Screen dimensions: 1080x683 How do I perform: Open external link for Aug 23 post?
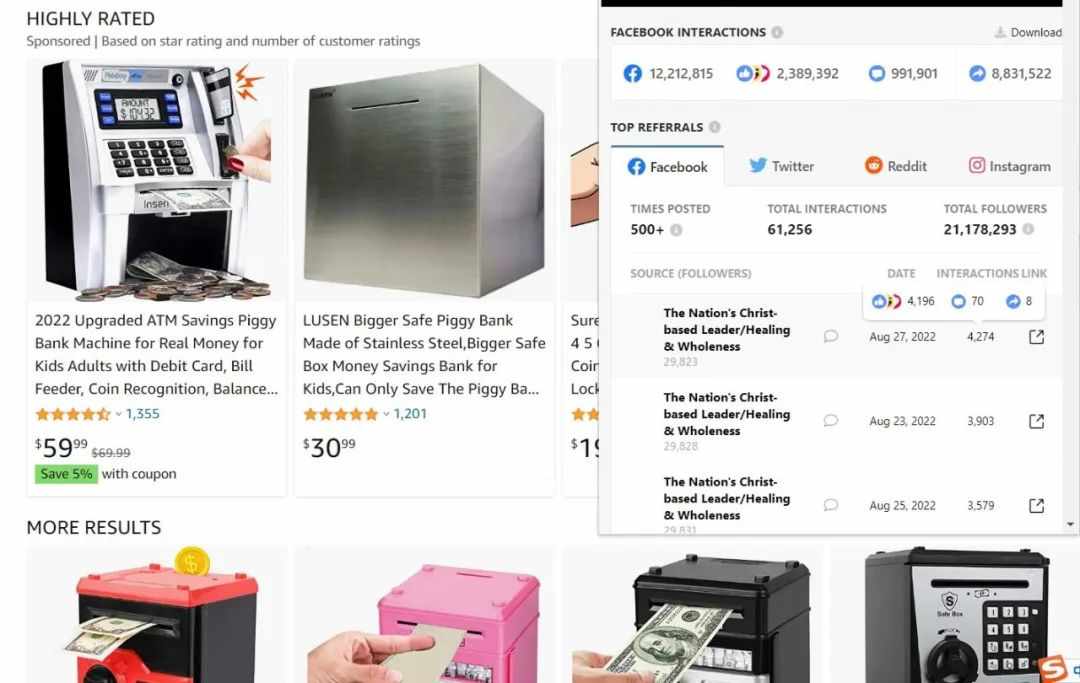click(x=1036, y=421)
